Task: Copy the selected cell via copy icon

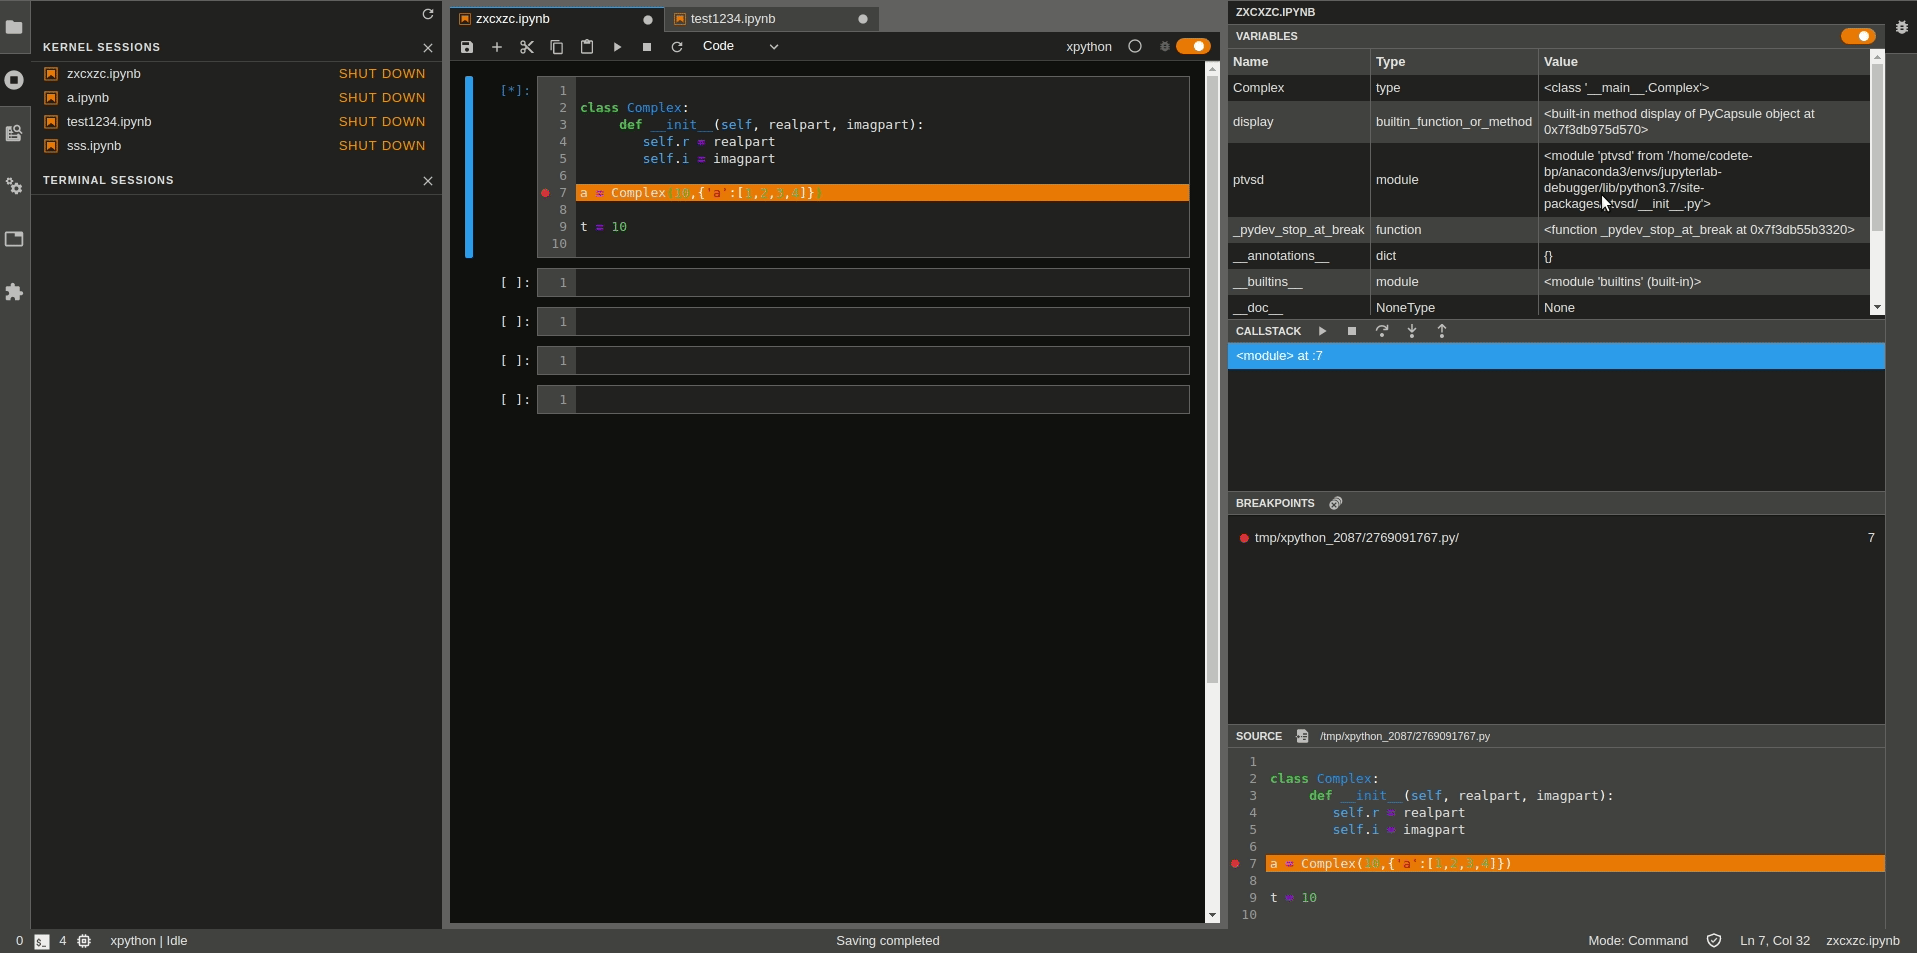Action: (x=556, y=47)
